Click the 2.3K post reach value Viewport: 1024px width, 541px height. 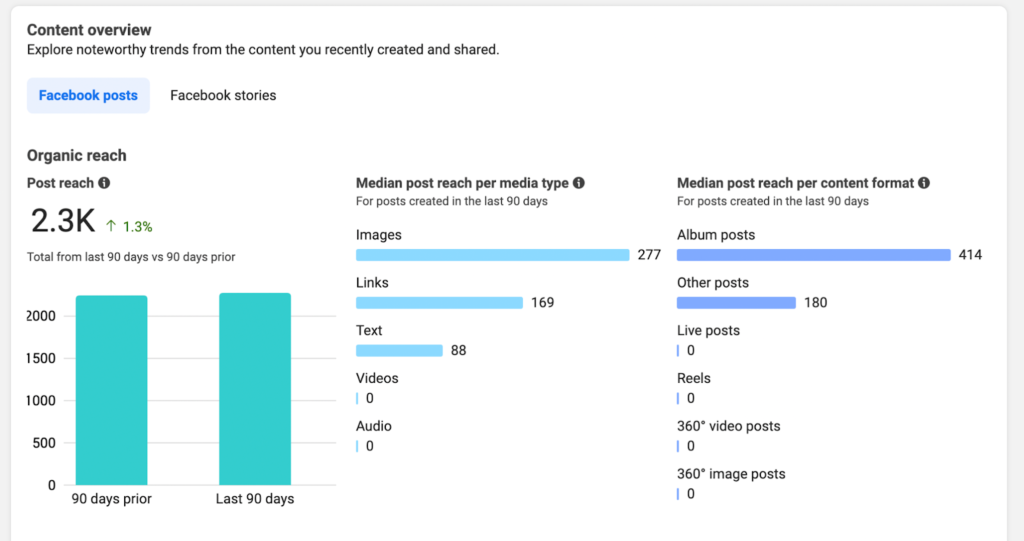[62, 221]
